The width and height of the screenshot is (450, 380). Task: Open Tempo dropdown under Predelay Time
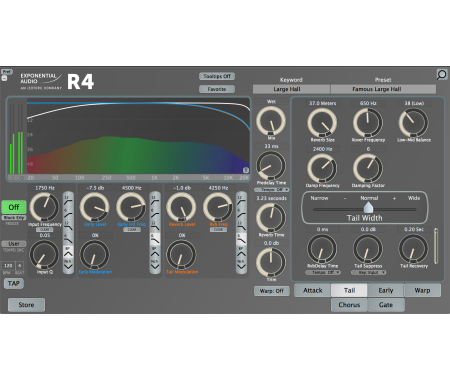[x=272, y=190]
